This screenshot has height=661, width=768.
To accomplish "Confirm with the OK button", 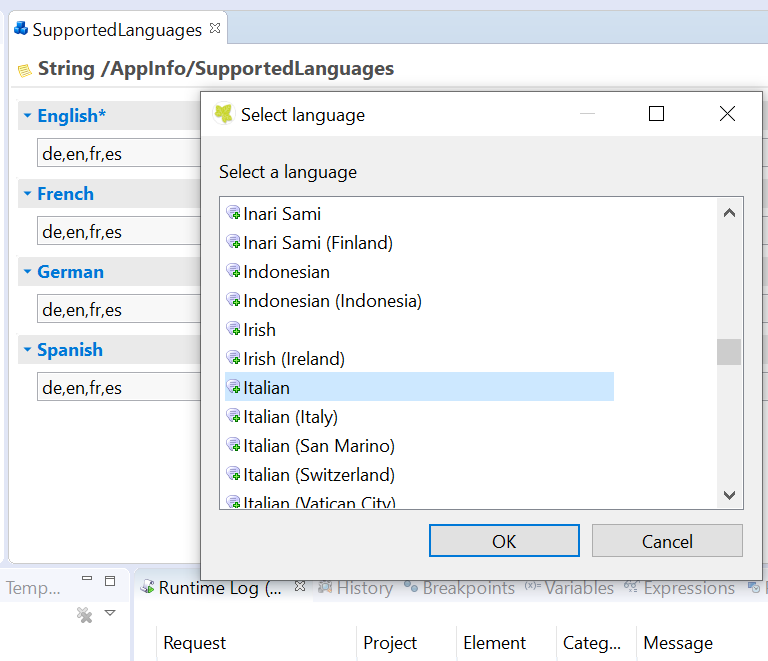I will point(504,541).
